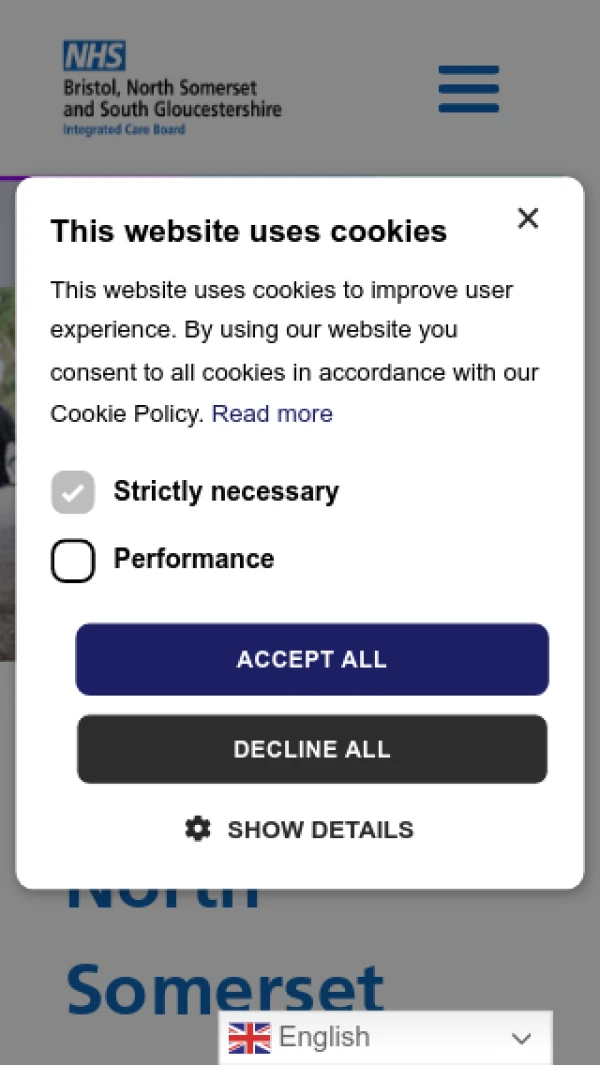The image size is (600, 1065).
Task: Click the Somerset heading behind the dialog
Action: coord(225,988)
